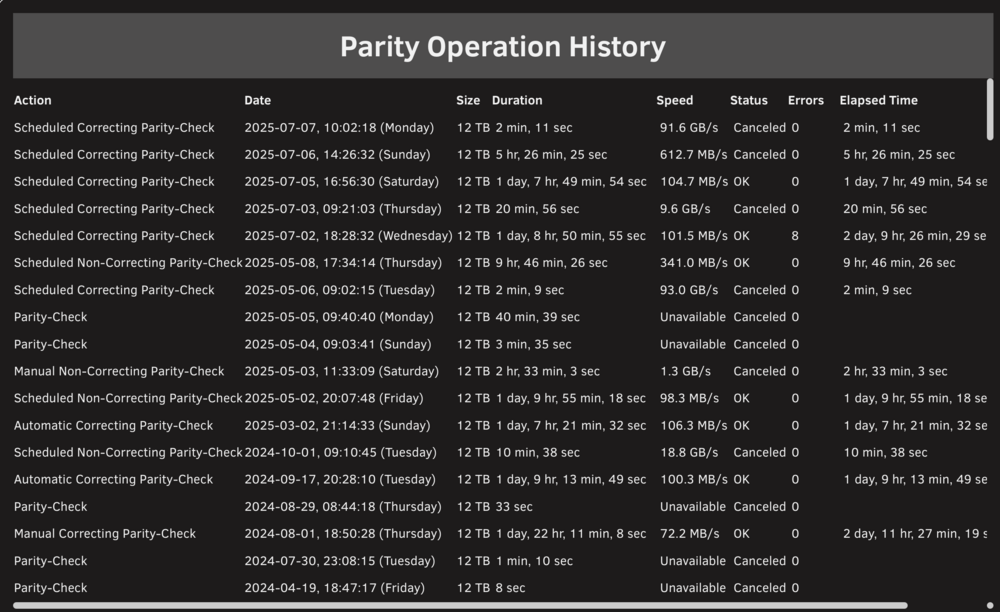1000x612 pixels.
Task: Click the 93.0 GB/s speed value
Action: pos(689,290)
